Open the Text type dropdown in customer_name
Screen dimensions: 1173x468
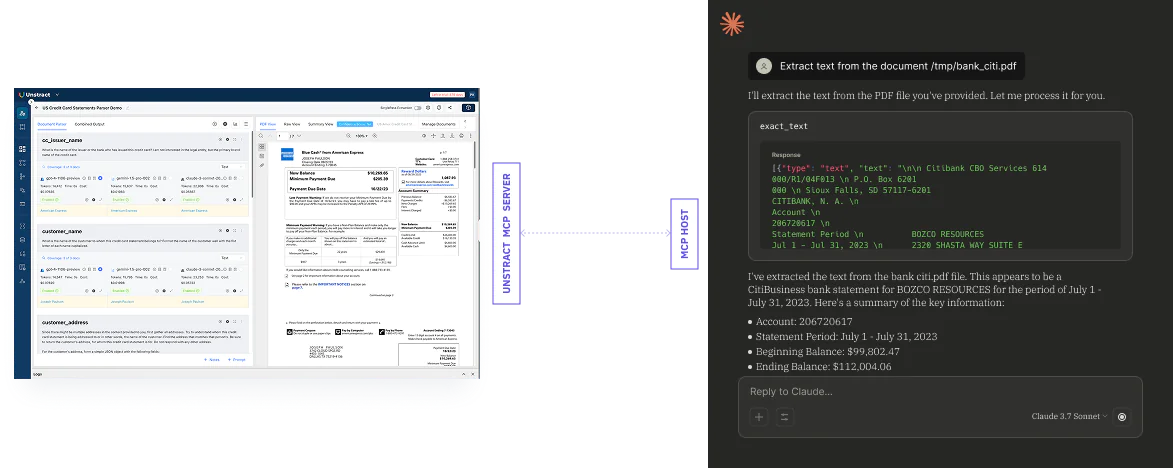[233, 258]
